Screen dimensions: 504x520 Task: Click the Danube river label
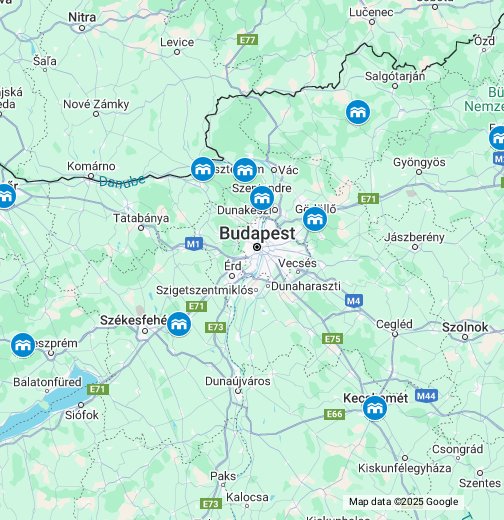pos(122,181)
